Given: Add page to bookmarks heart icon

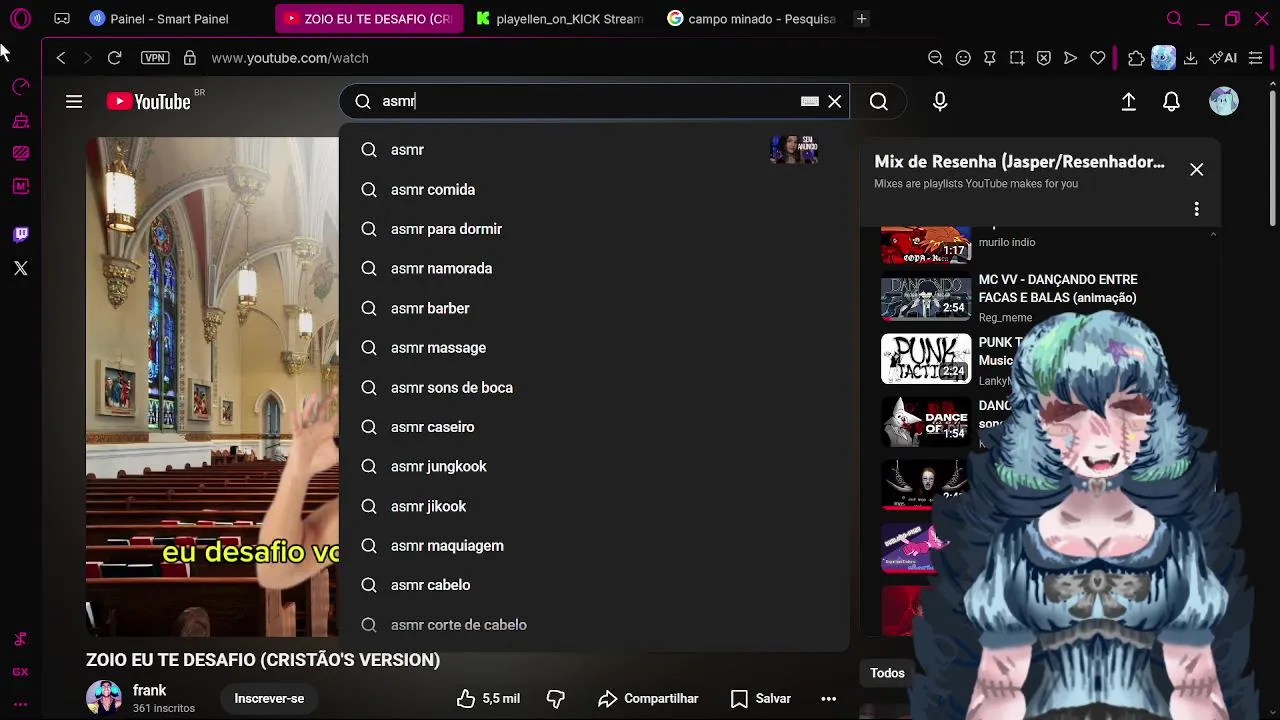Looking at the screenshot, I should (1097, 58).
